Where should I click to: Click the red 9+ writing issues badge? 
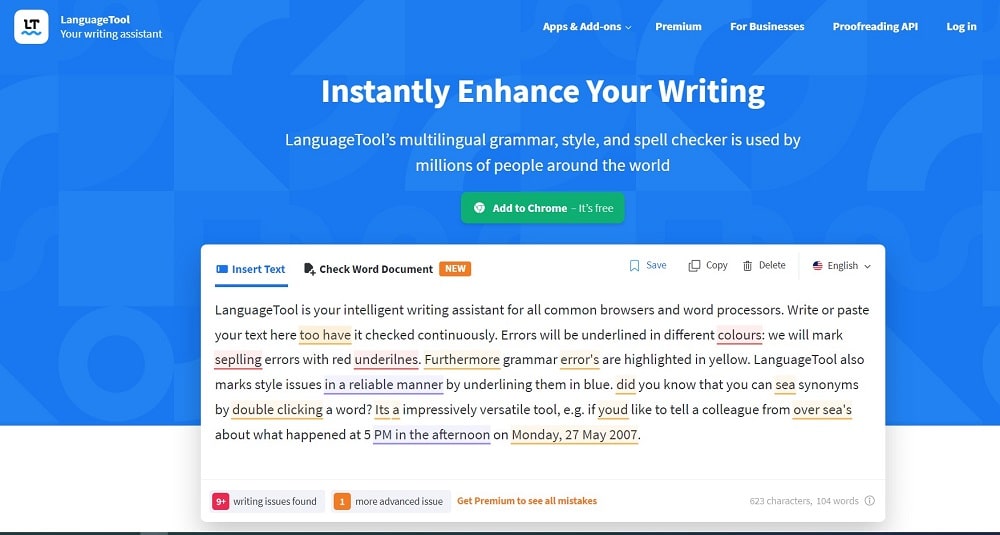click(x=221, y=501)
